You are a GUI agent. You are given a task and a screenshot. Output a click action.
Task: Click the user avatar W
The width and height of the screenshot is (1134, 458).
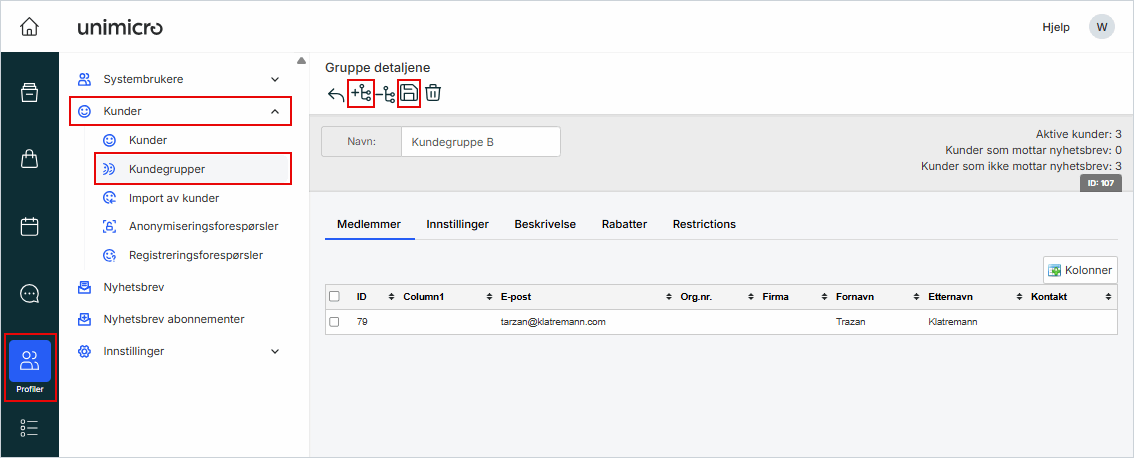pos(1101,27)
